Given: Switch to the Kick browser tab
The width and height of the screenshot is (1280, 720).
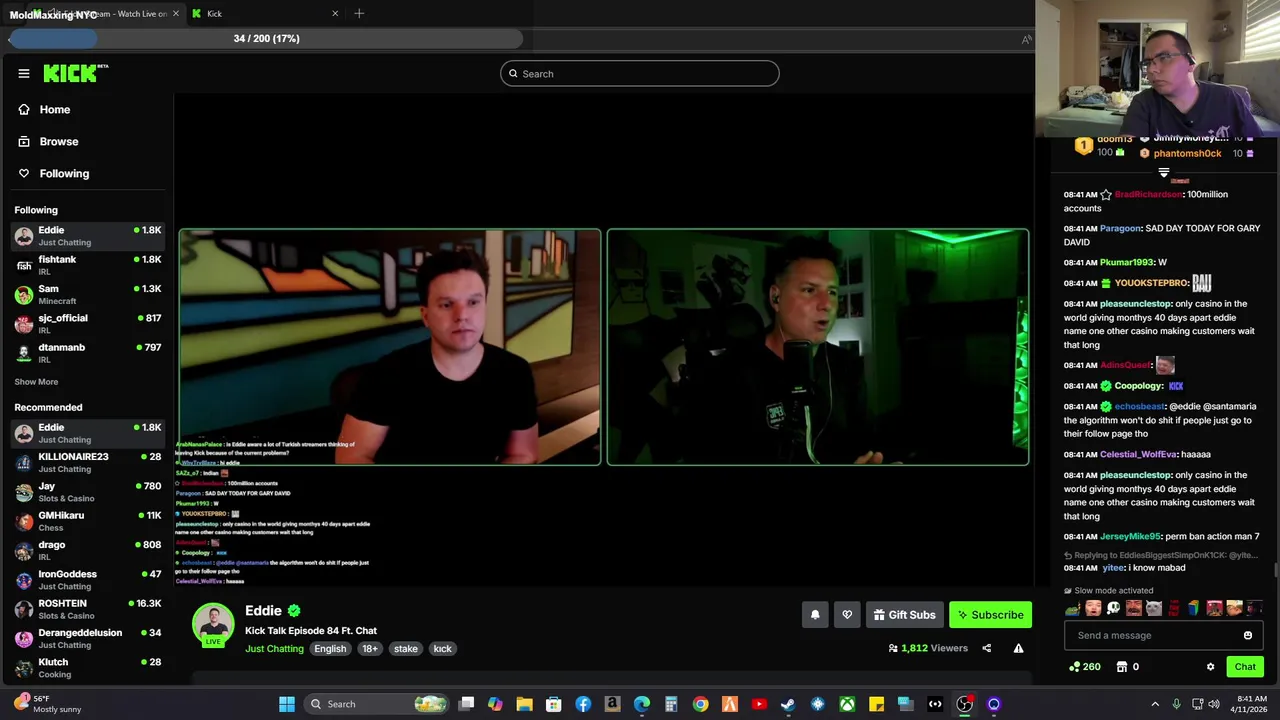Looking at the screenshot, I should click(x=265, y=14).
